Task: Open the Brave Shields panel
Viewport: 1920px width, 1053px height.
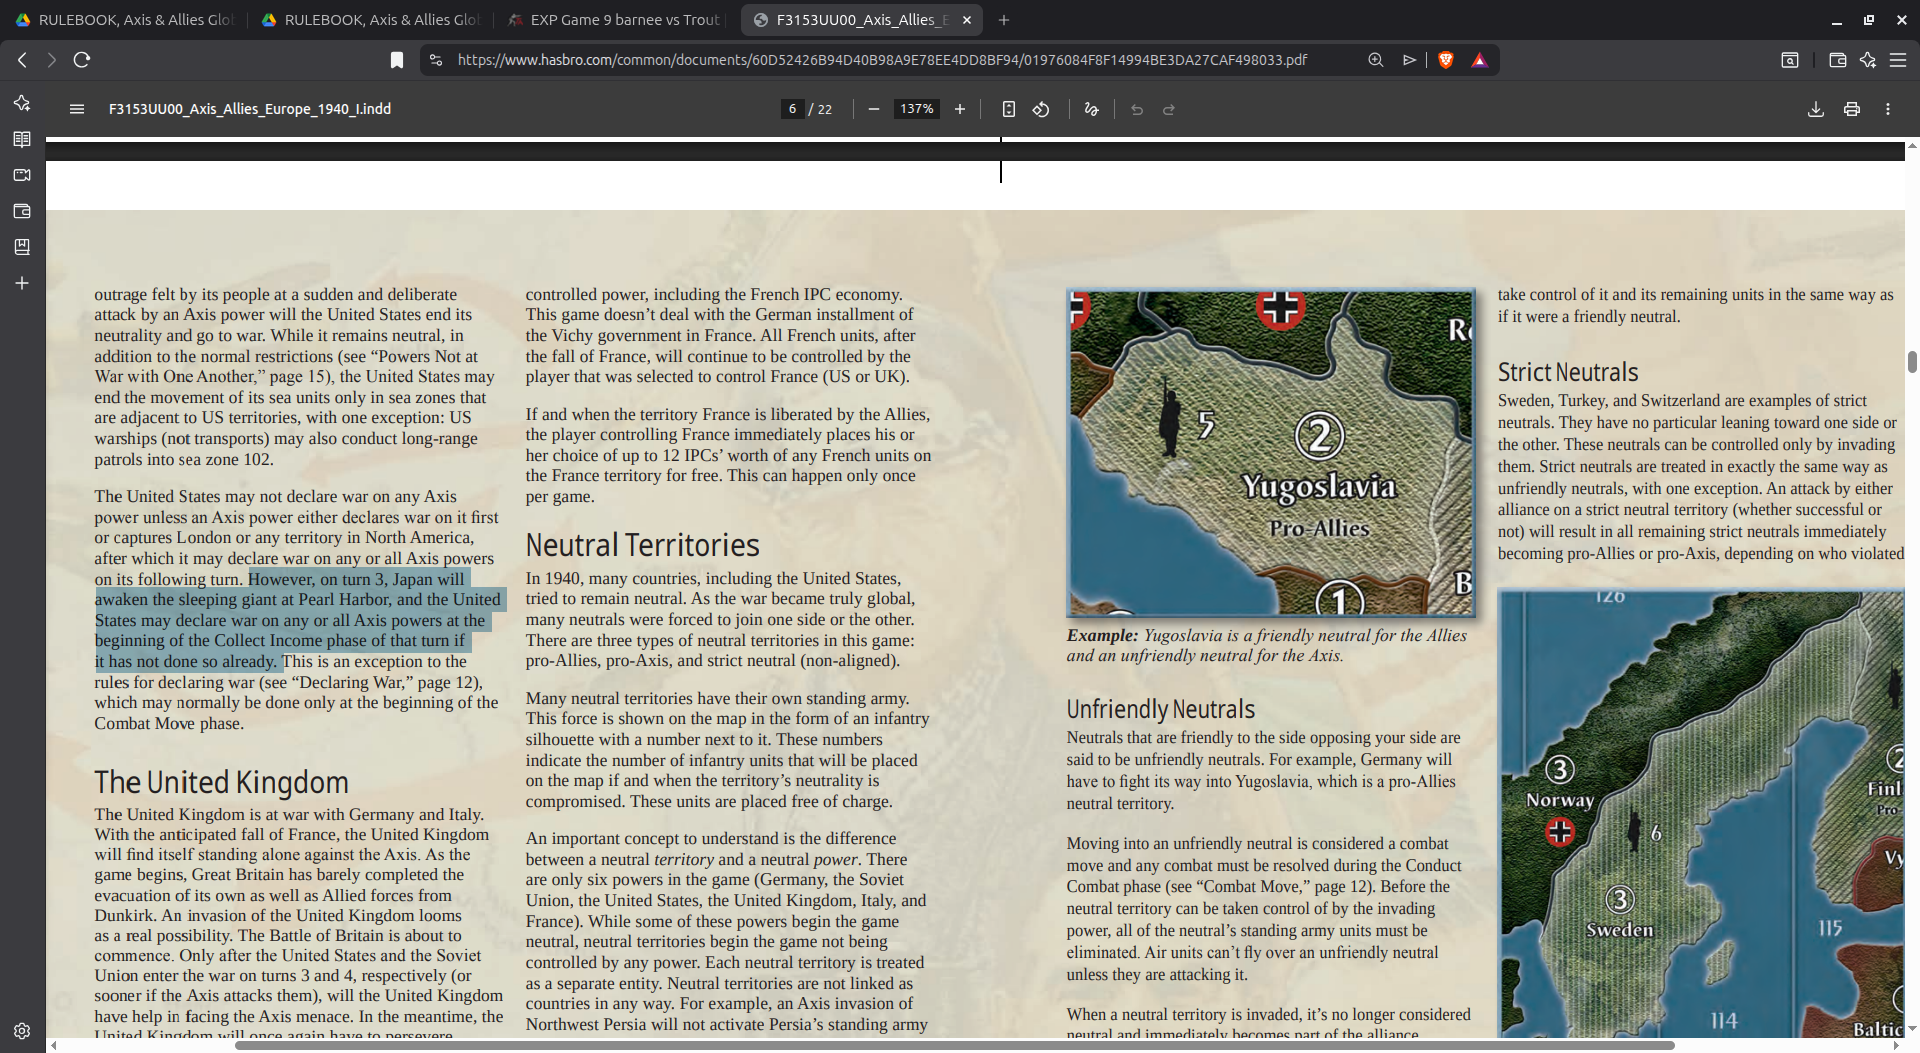Action: (1447, 60)
